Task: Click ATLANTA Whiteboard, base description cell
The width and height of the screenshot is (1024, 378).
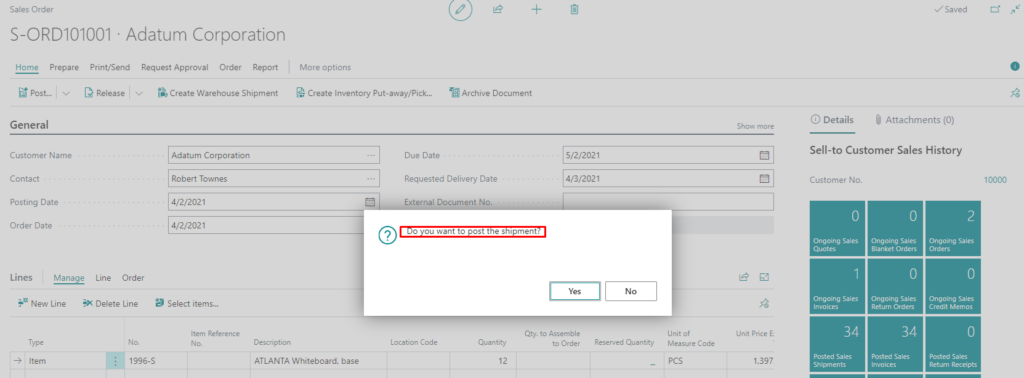Action: 319,361
